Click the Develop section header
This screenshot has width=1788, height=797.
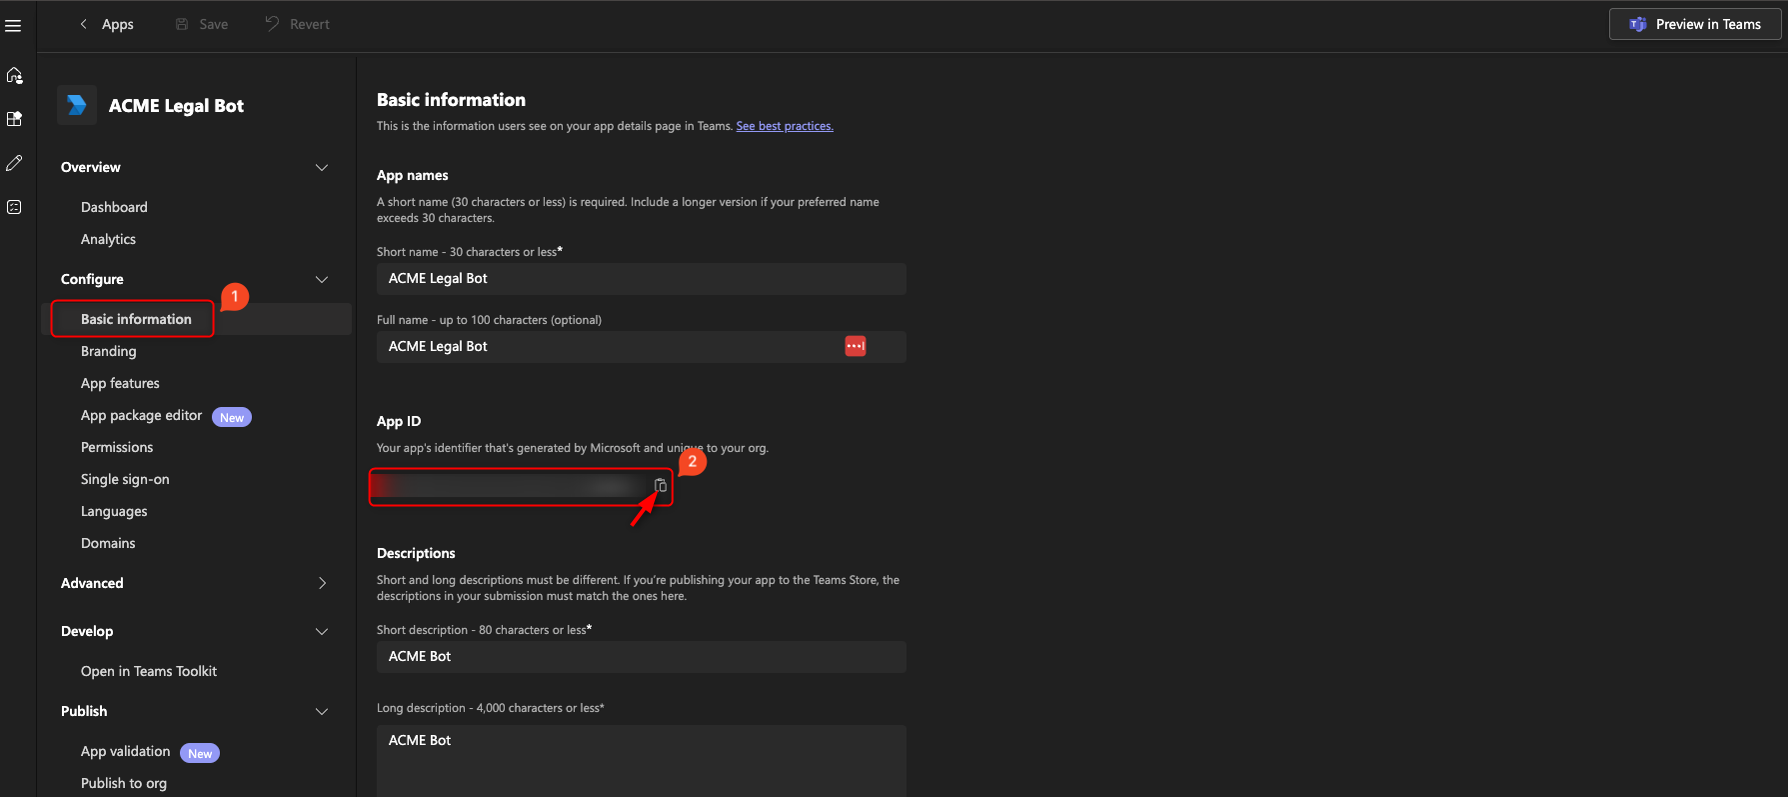(87, 631)
